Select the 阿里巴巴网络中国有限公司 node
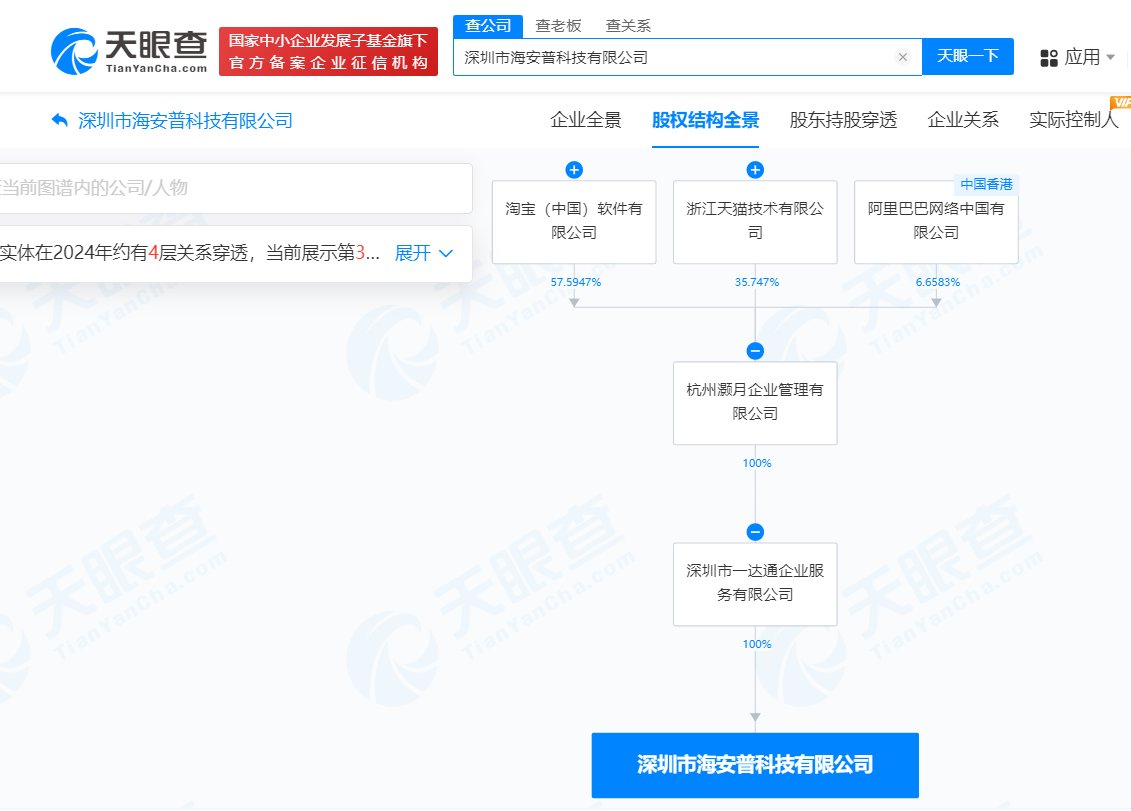 point(936,222)
